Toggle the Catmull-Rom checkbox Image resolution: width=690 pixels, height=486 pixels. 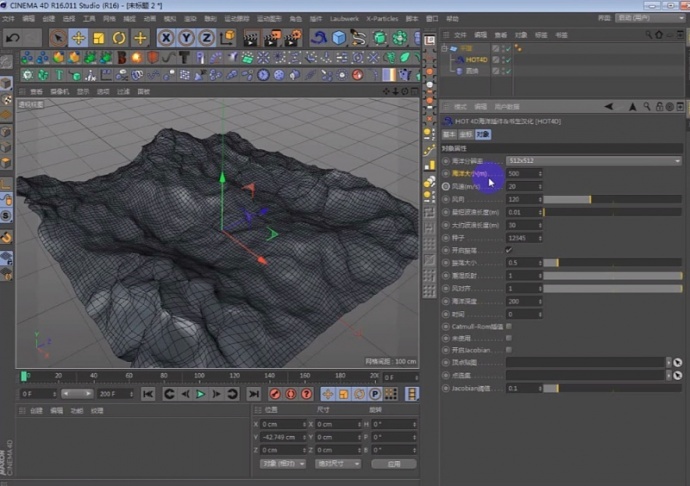[x=510, y=325]
